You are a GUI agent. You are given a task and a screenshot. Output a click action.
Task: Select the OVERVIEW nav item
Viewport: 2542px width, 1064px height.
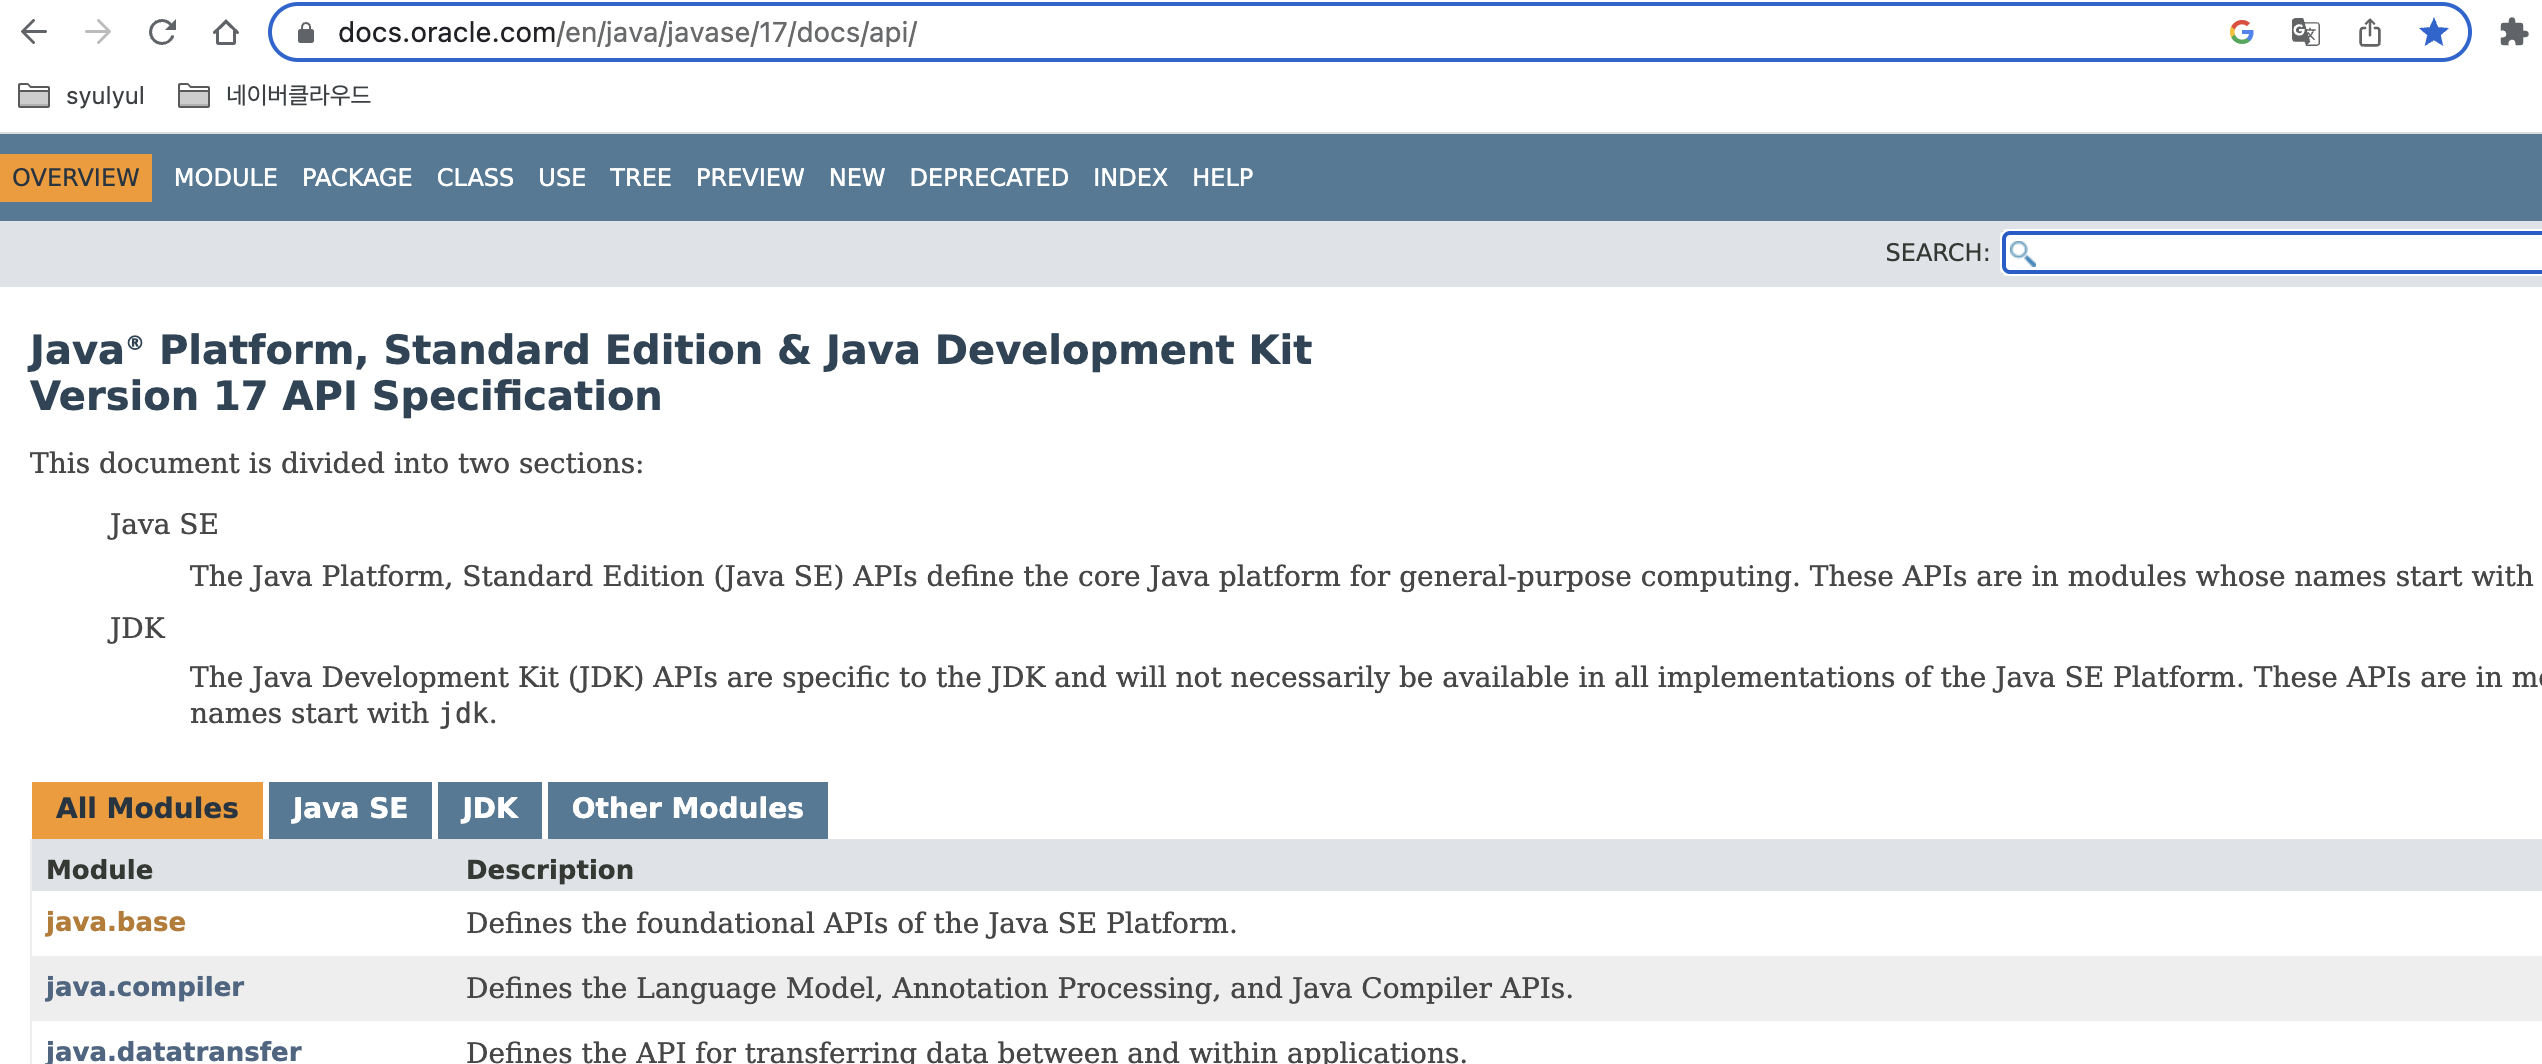pos(75,177)
